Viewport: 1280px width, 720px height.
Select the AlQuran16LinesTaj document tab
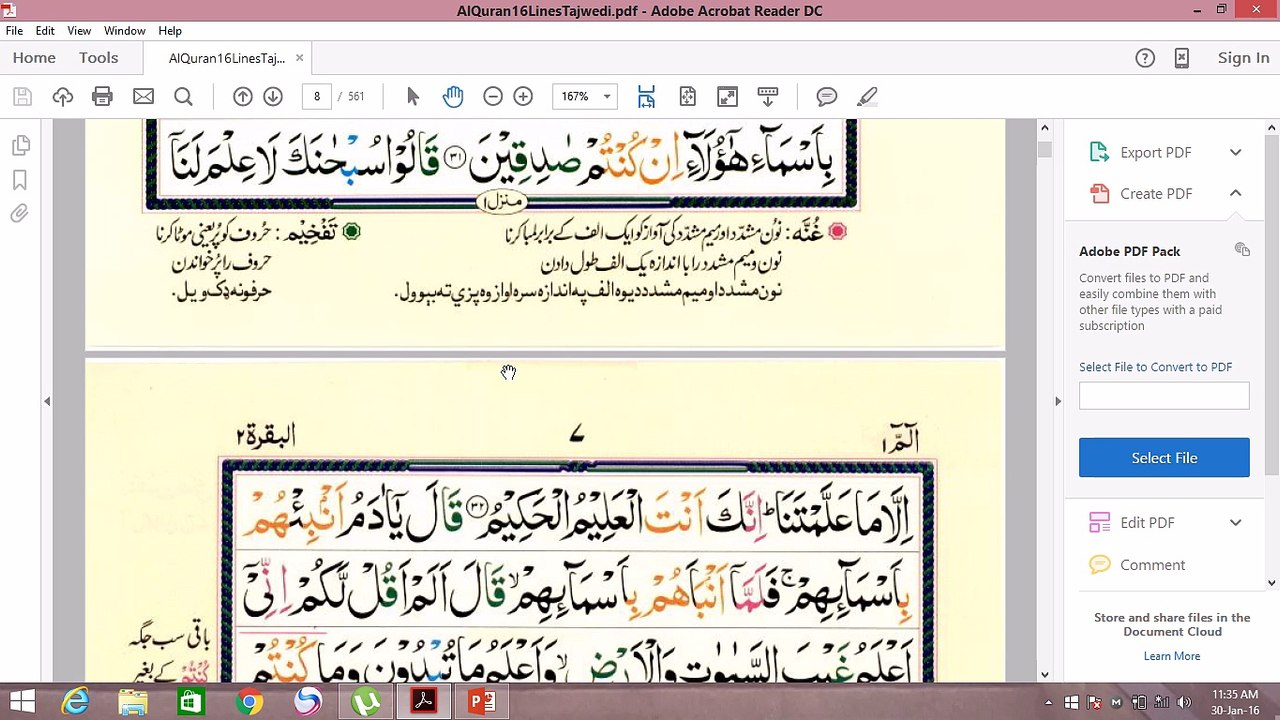tap(227, 58)
